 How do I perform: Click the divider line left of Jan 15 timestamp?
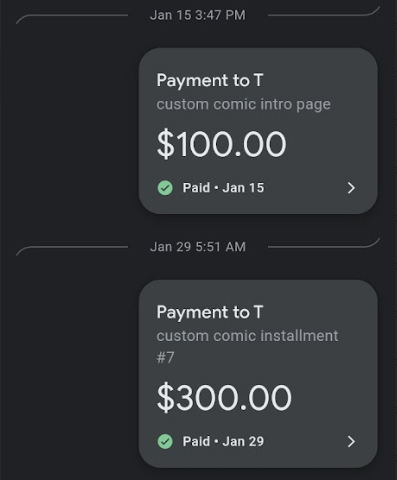[x=72, y=17]
